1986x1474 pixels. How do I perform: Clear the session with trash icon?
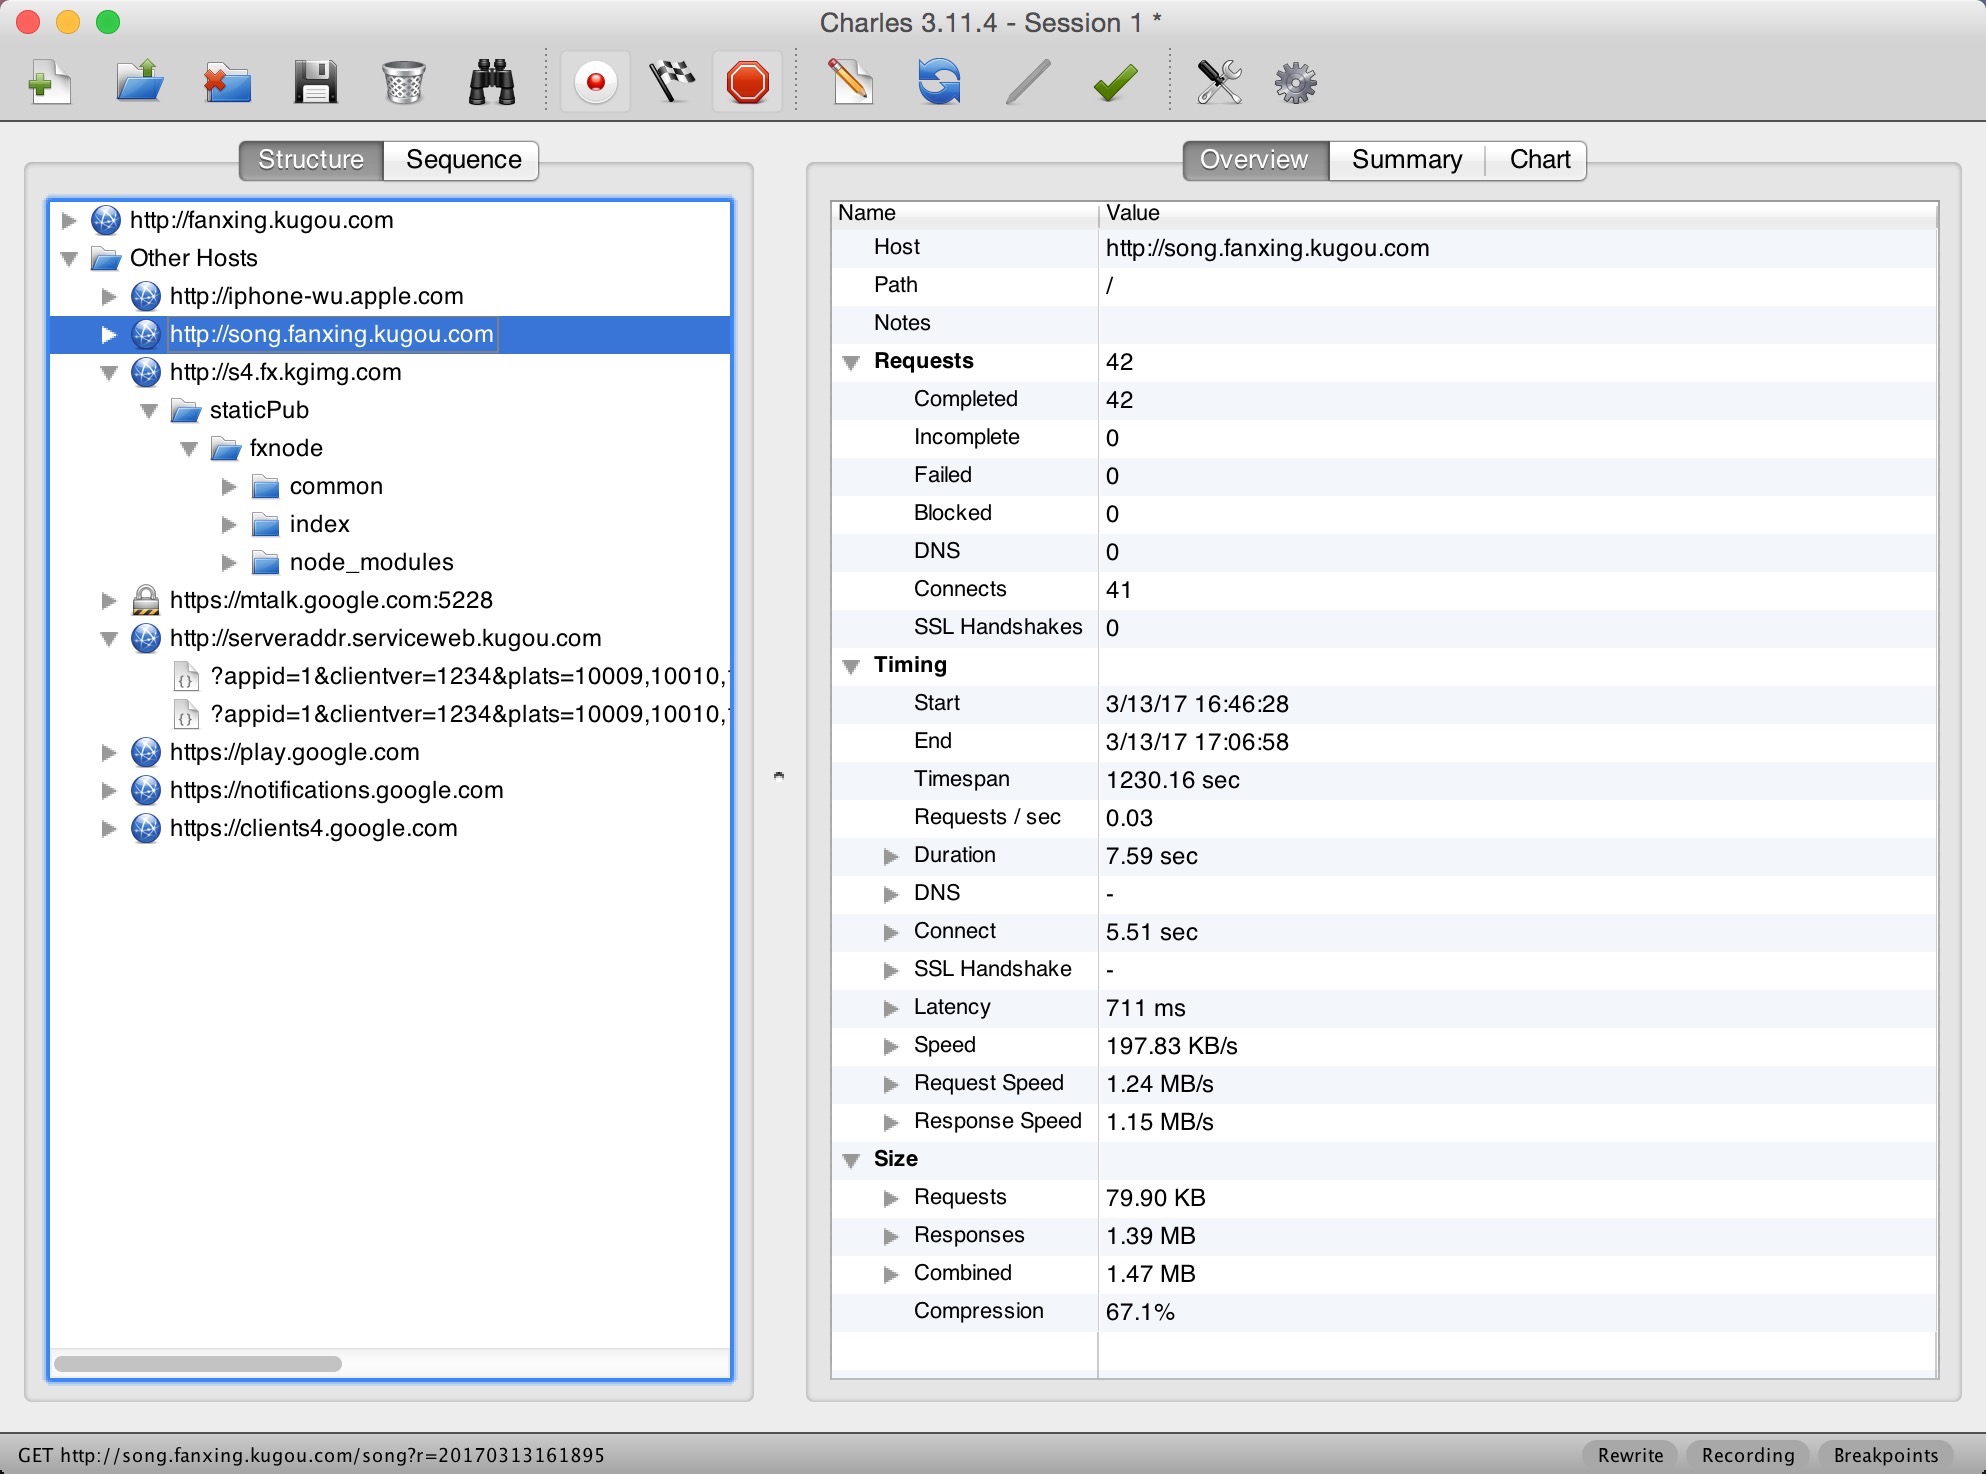coord(403,83)
